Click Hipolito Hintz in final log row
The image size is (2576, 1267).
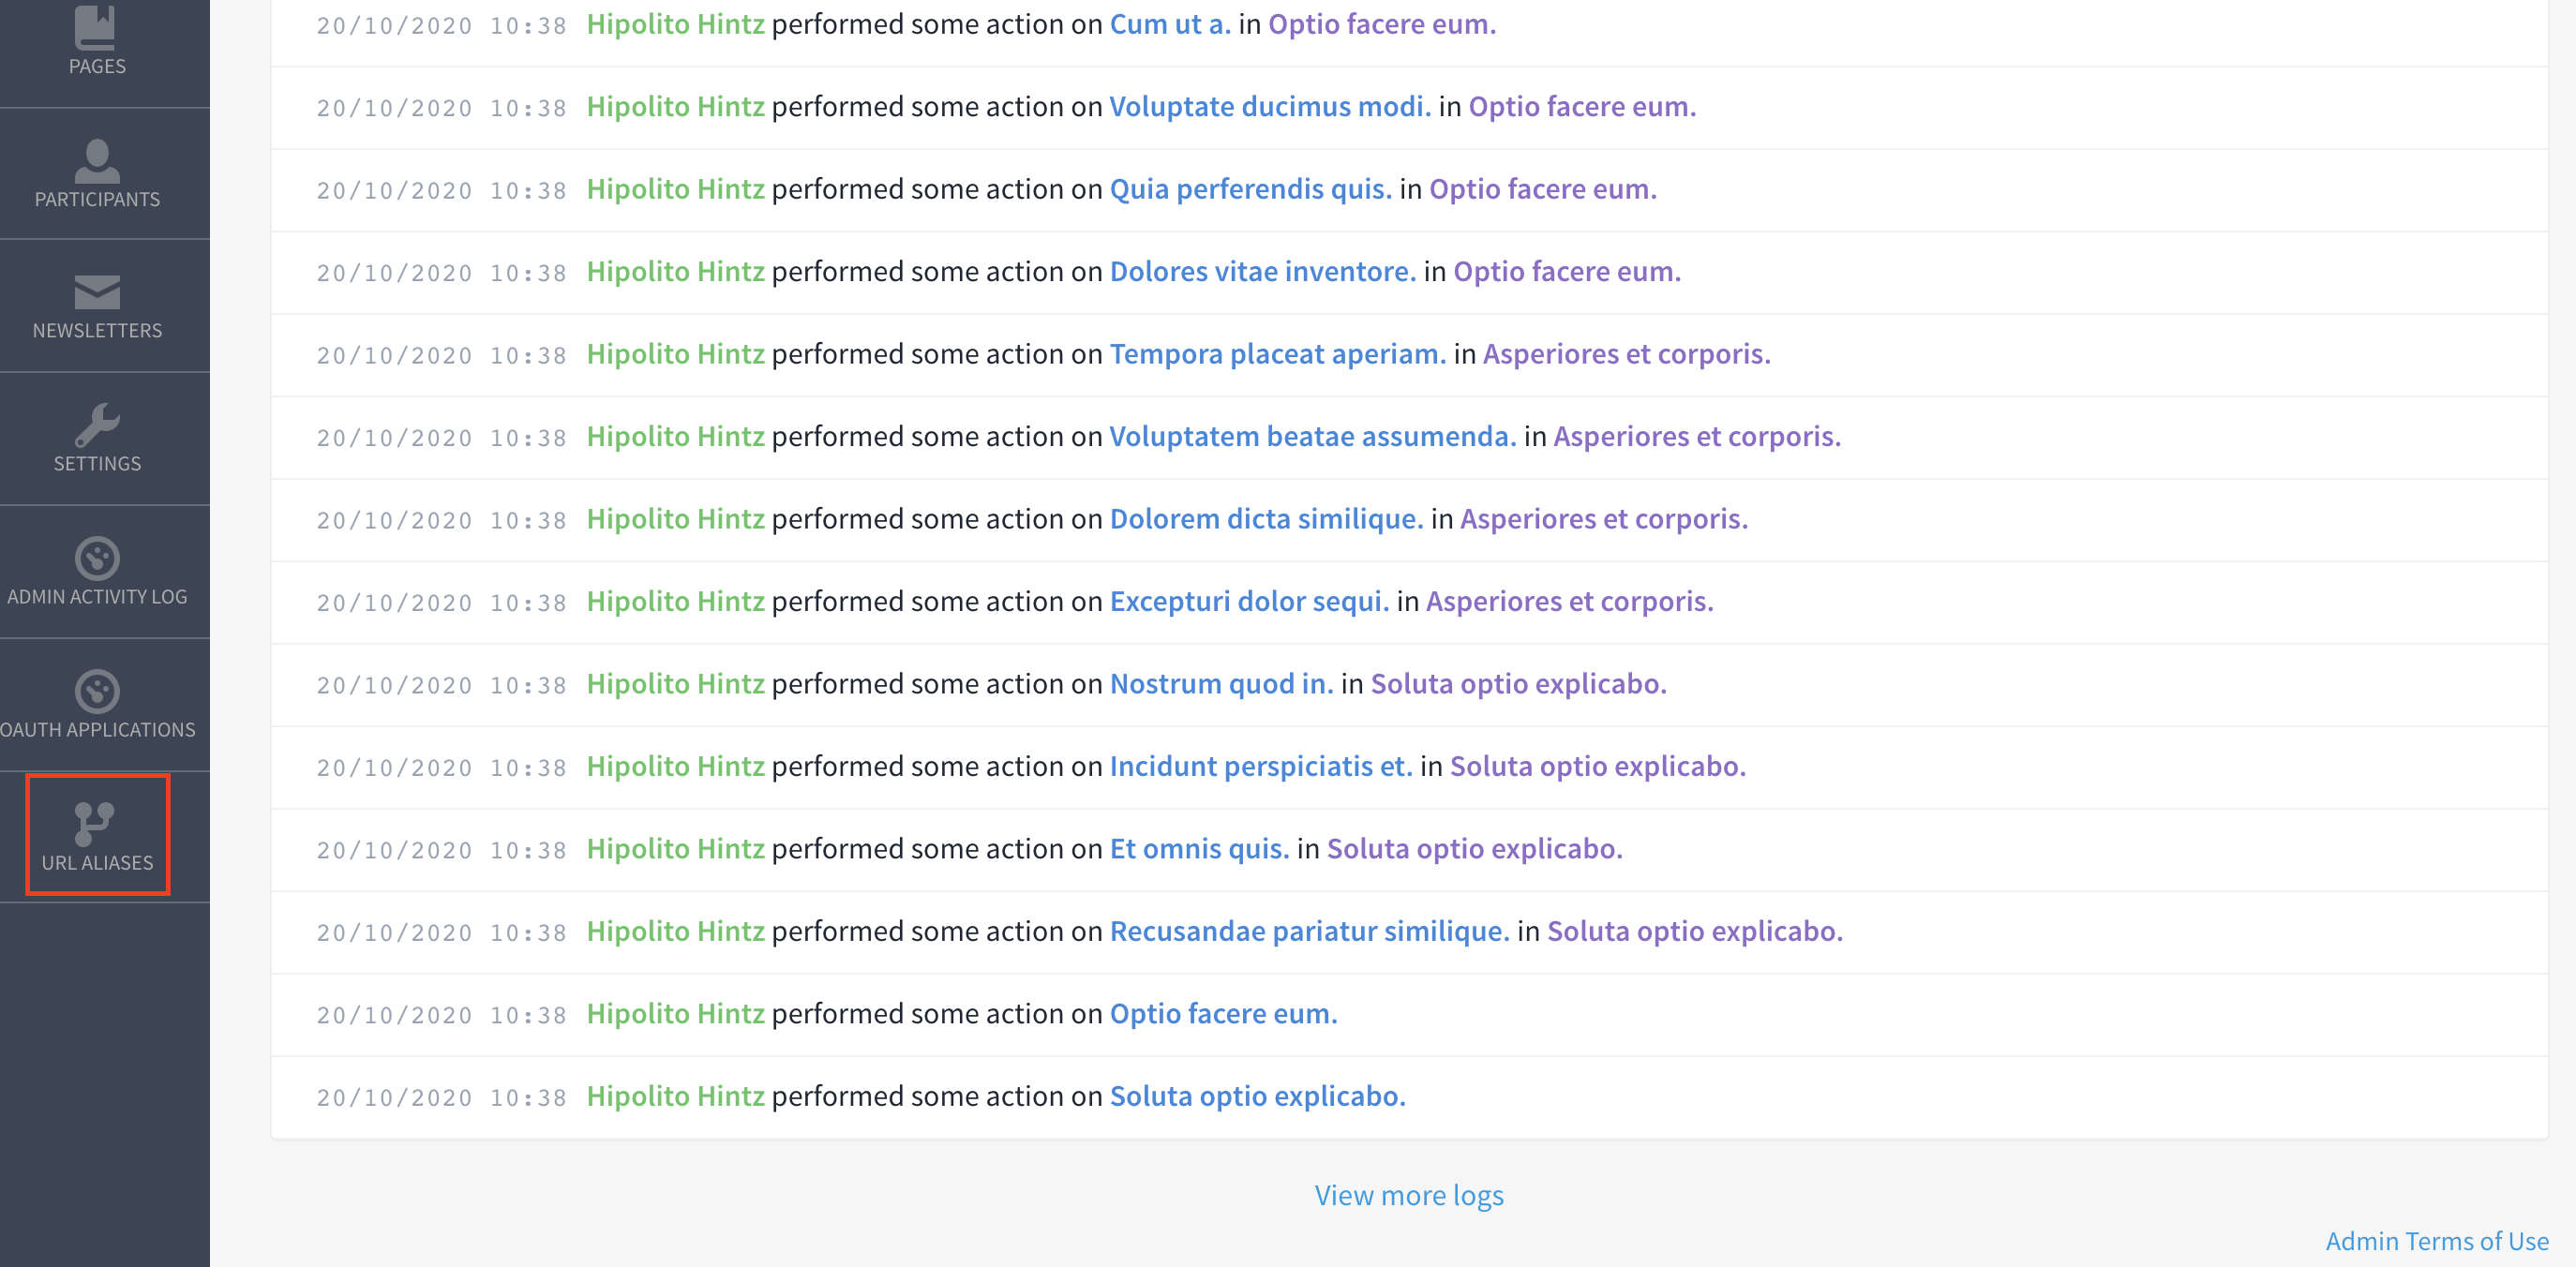pyautogui.click(x=675, y=1096)
